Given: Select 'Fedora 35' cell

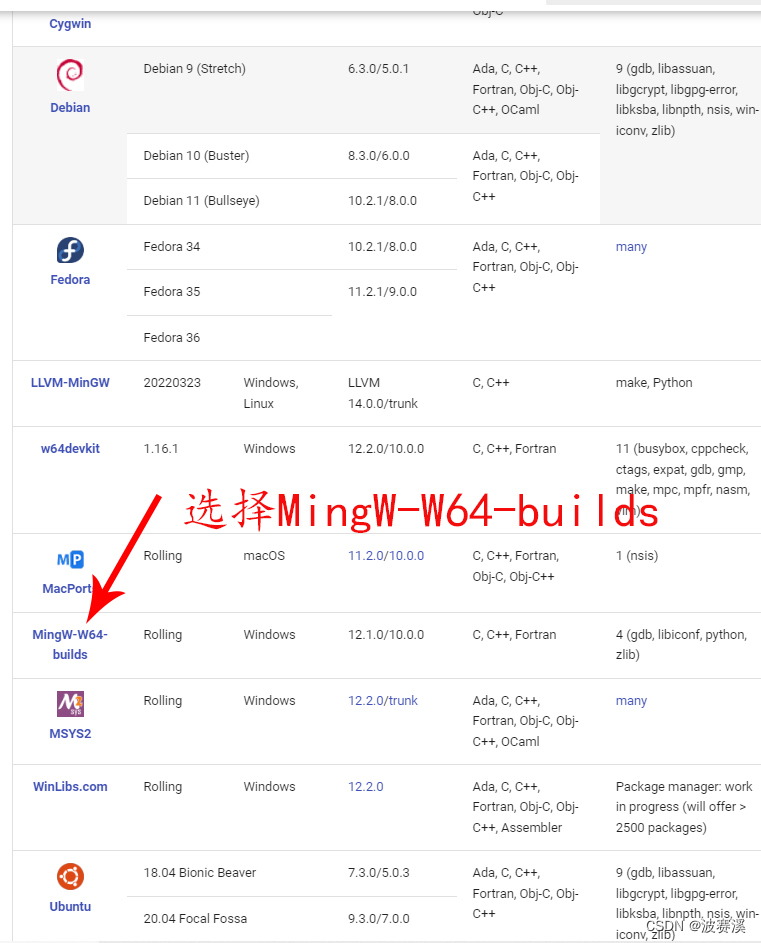Looking at the screenshot, I should (x=171, y=292).
